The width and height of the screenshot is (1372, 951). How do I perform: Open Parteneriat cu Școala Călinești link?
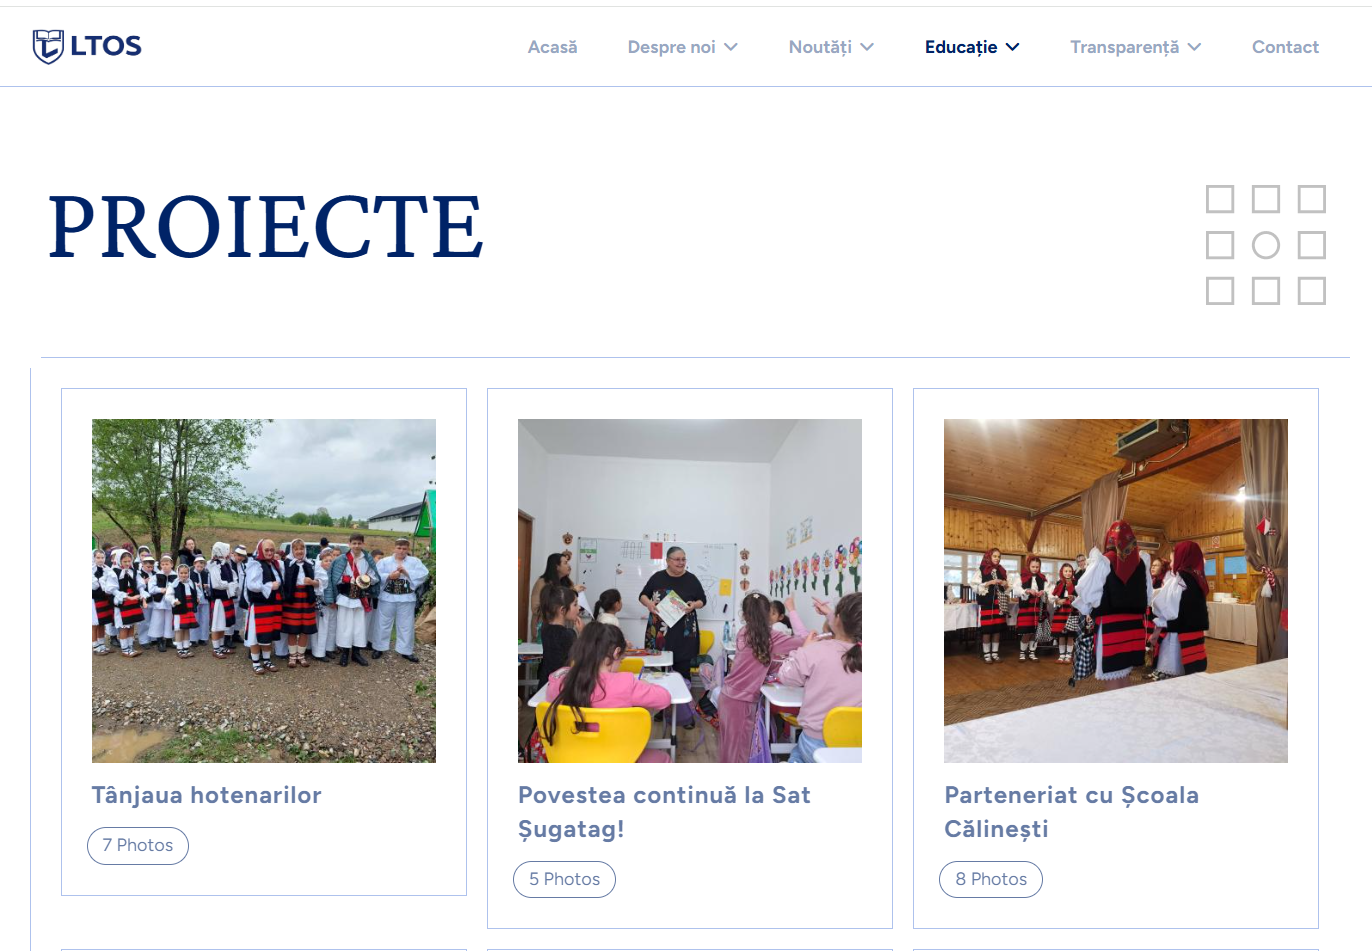[1071, 812]
